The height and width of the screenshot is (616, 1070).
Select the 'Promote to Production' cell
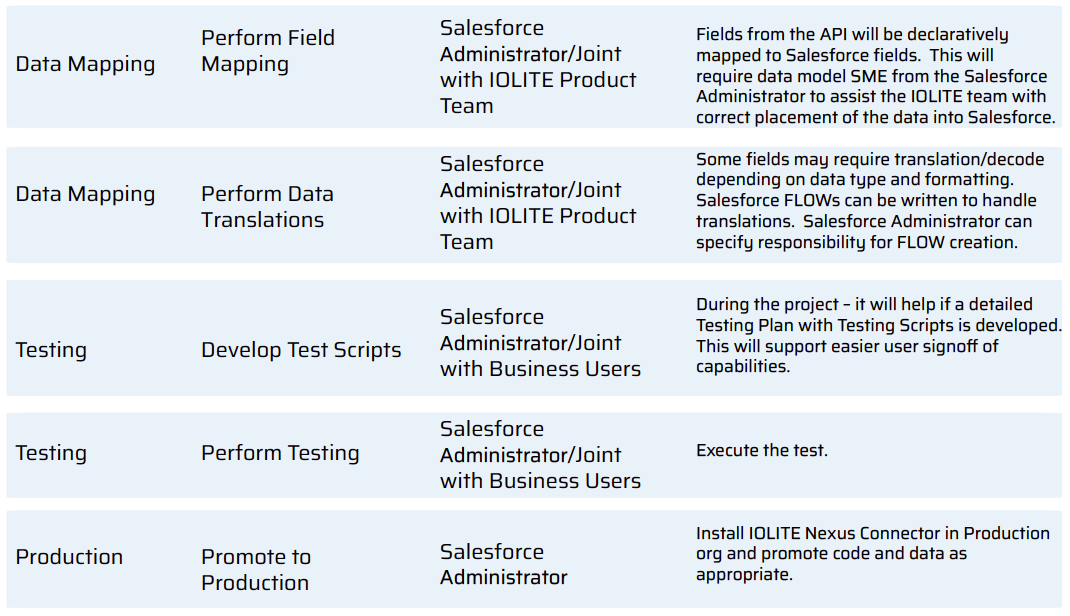[x=256, y=570]
